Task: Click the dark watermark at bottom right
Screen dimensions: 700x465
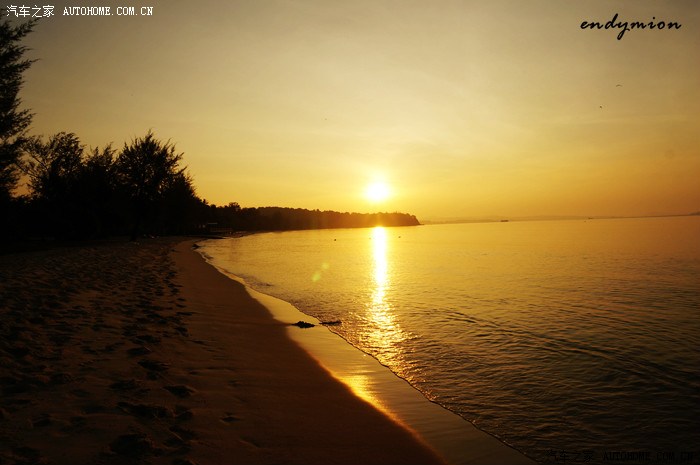Action: 620,455
